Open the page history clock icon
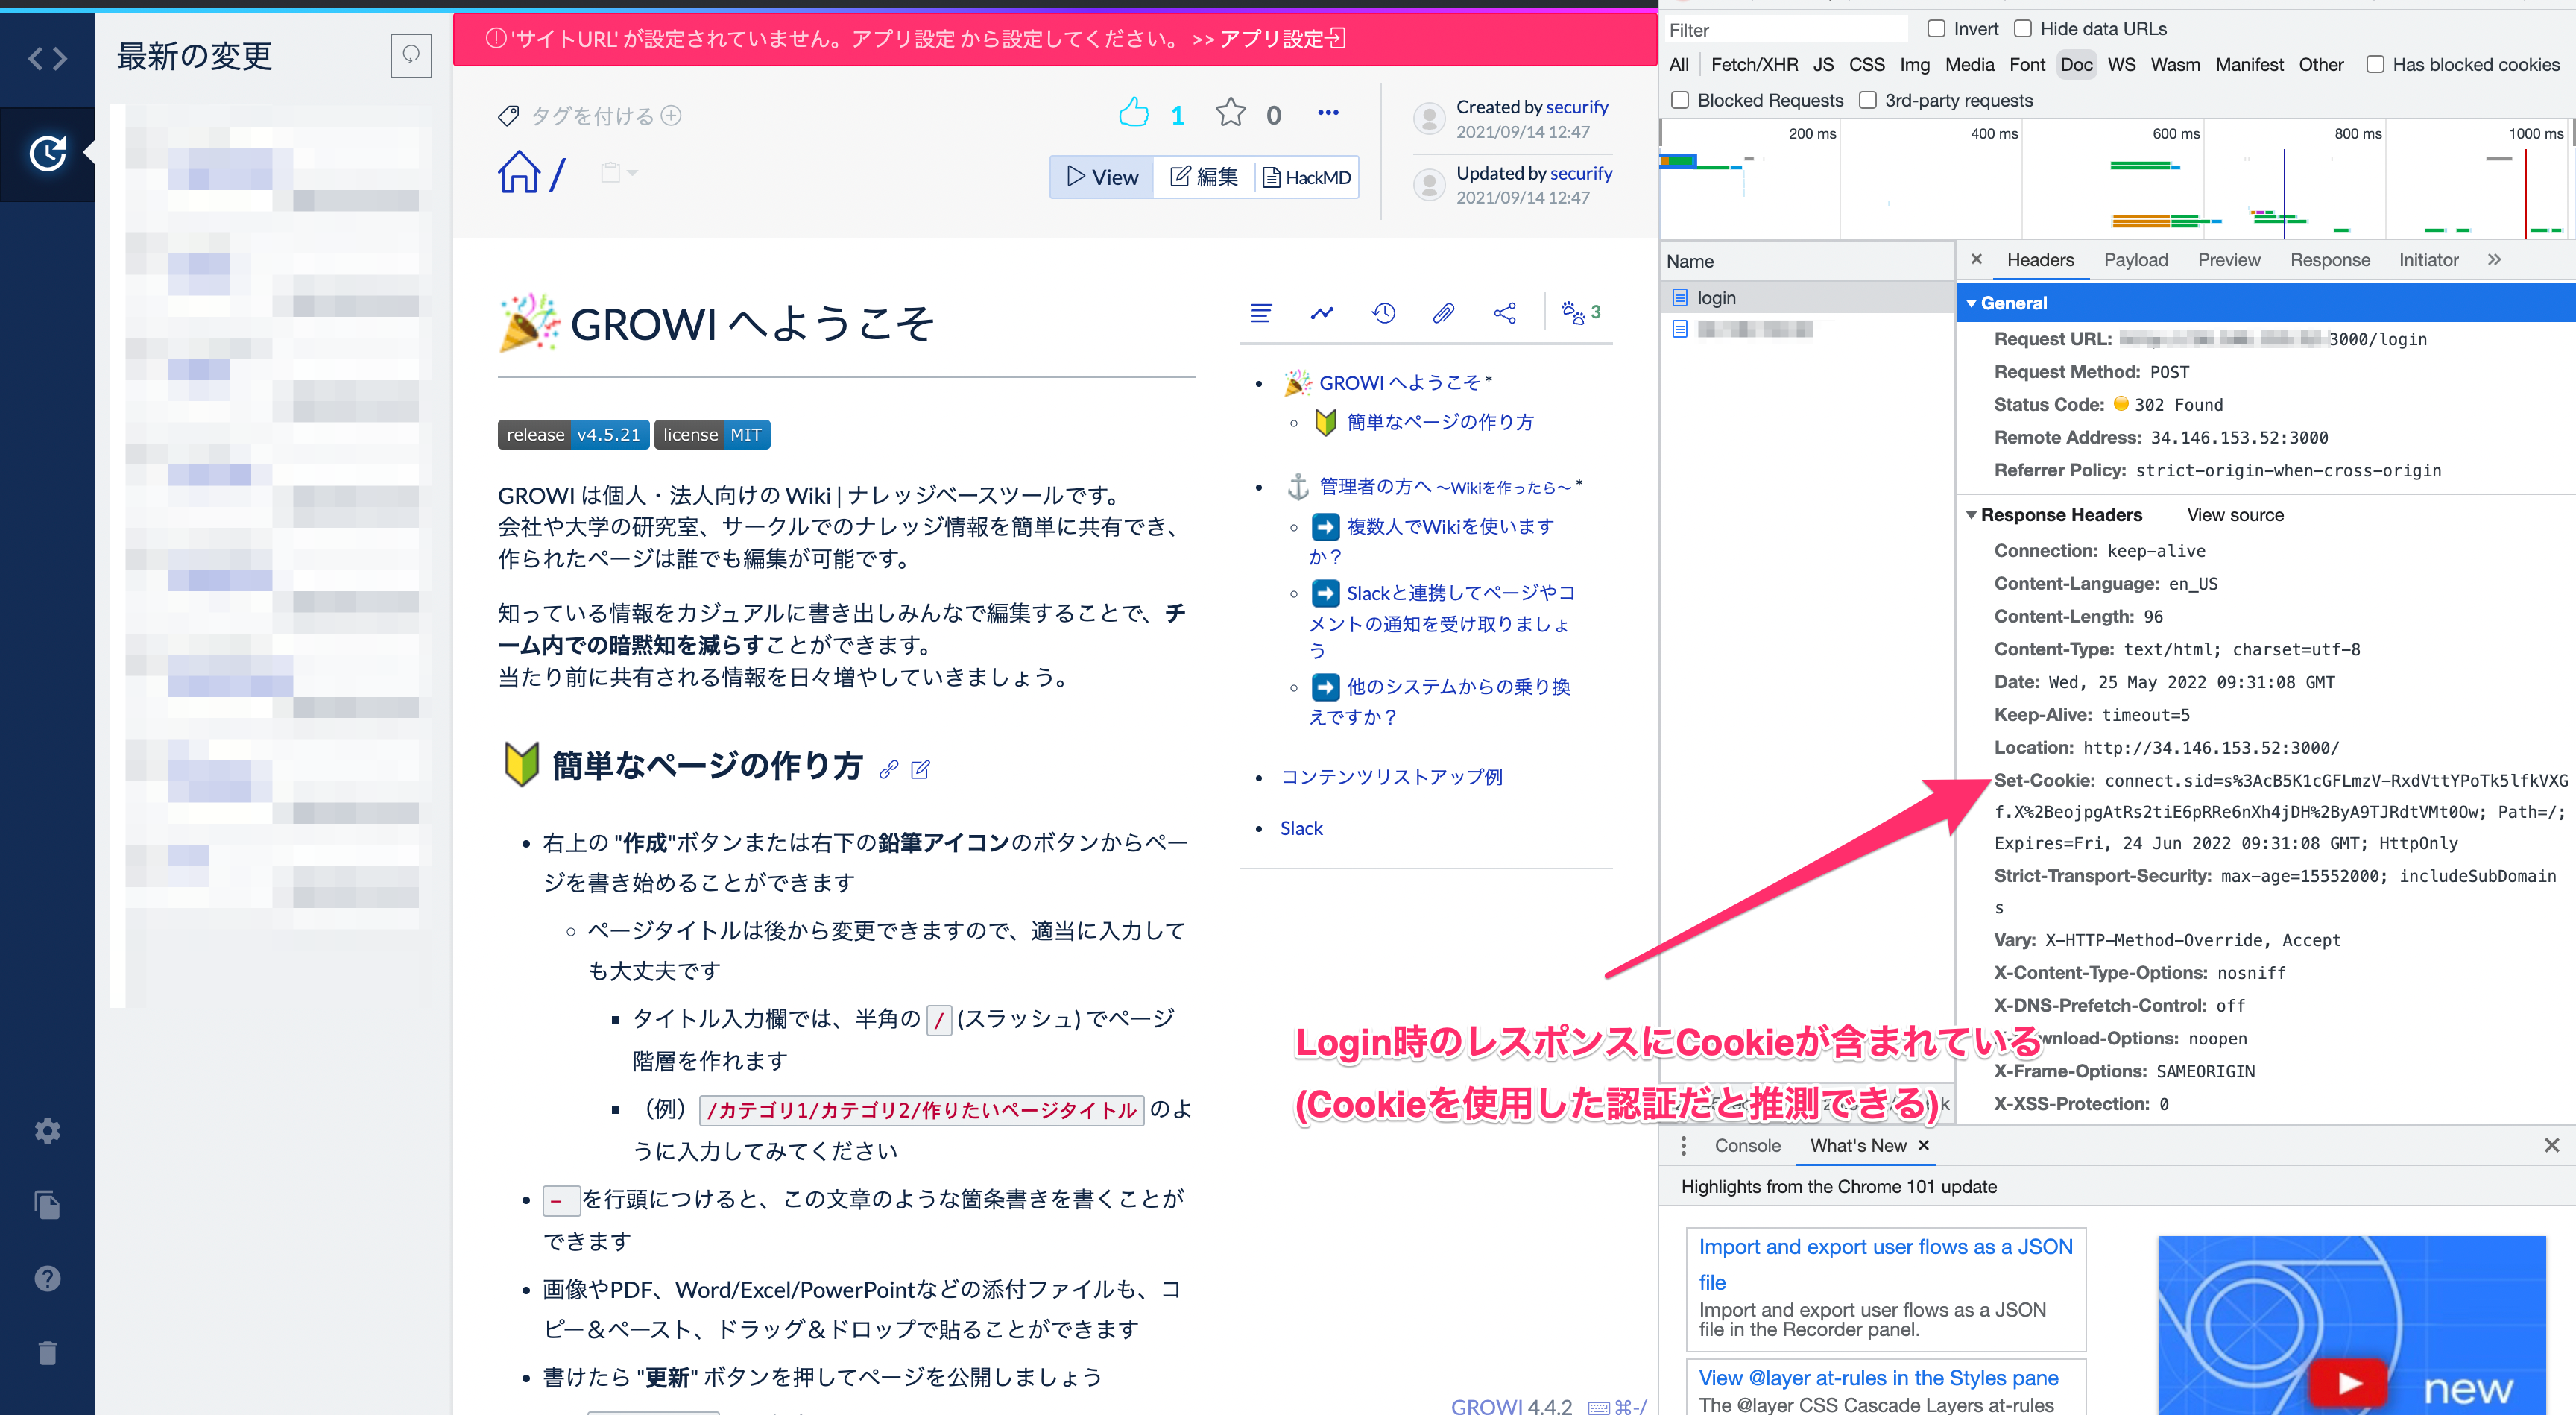2576x1415 pixels. 1383,313
